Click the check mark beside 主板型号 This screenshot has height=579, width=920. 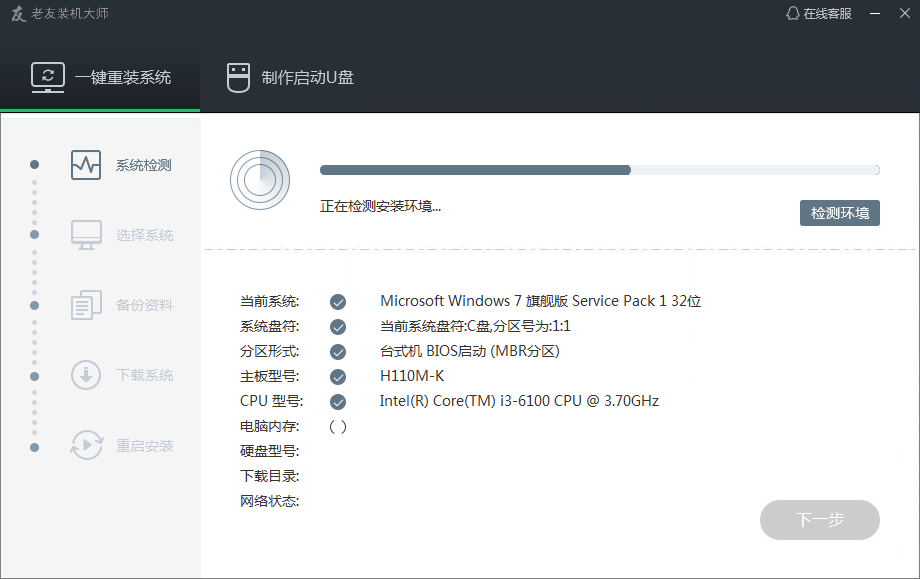pos(338,377)
